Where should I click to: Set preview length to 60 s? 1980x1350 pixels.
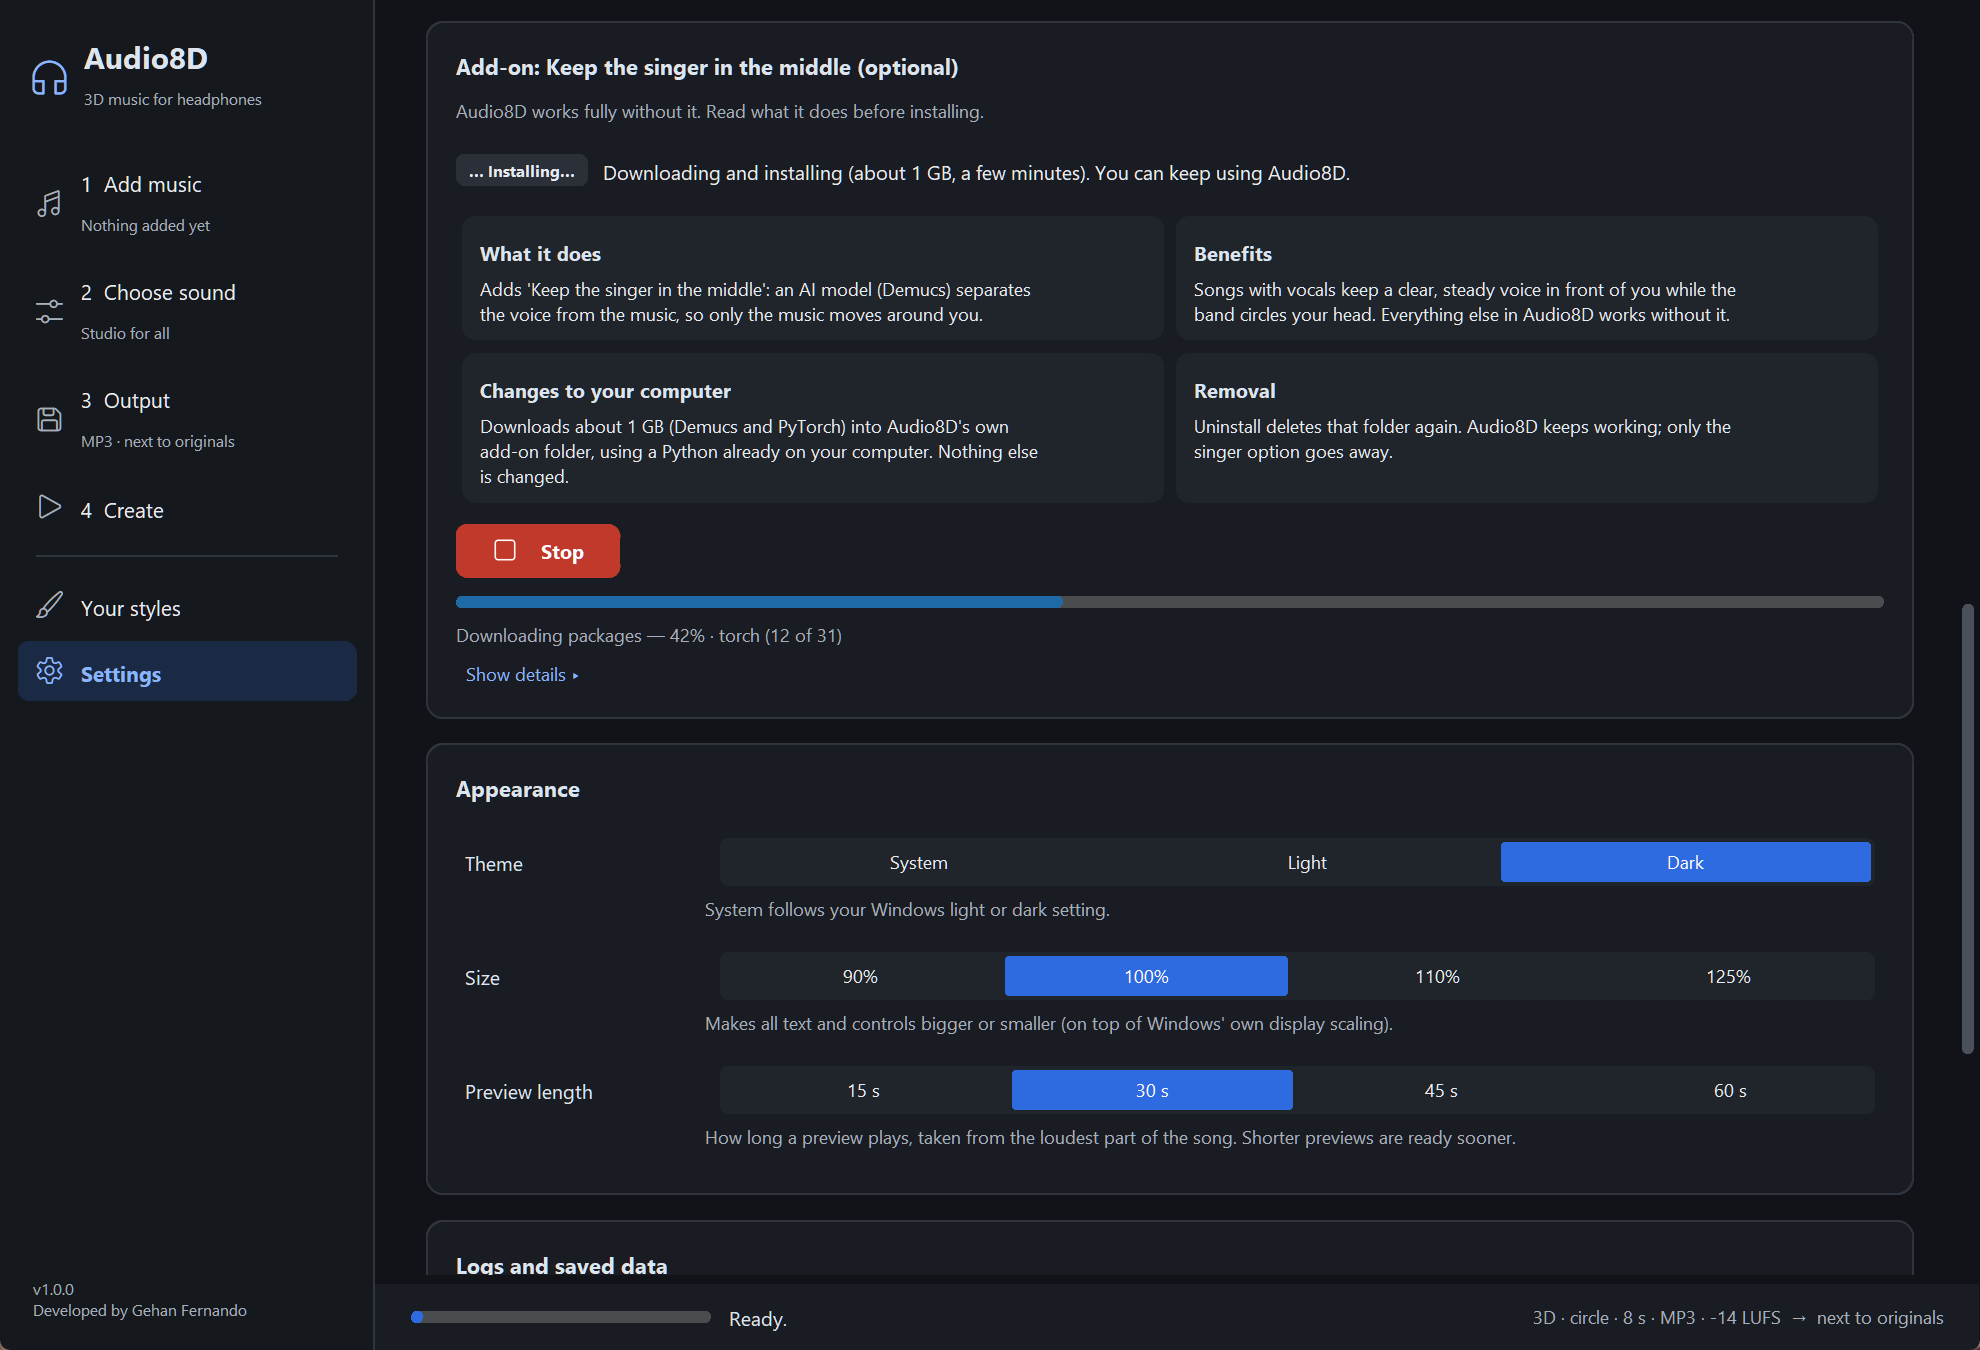pyautogui.click(x=1730, y=1090)
